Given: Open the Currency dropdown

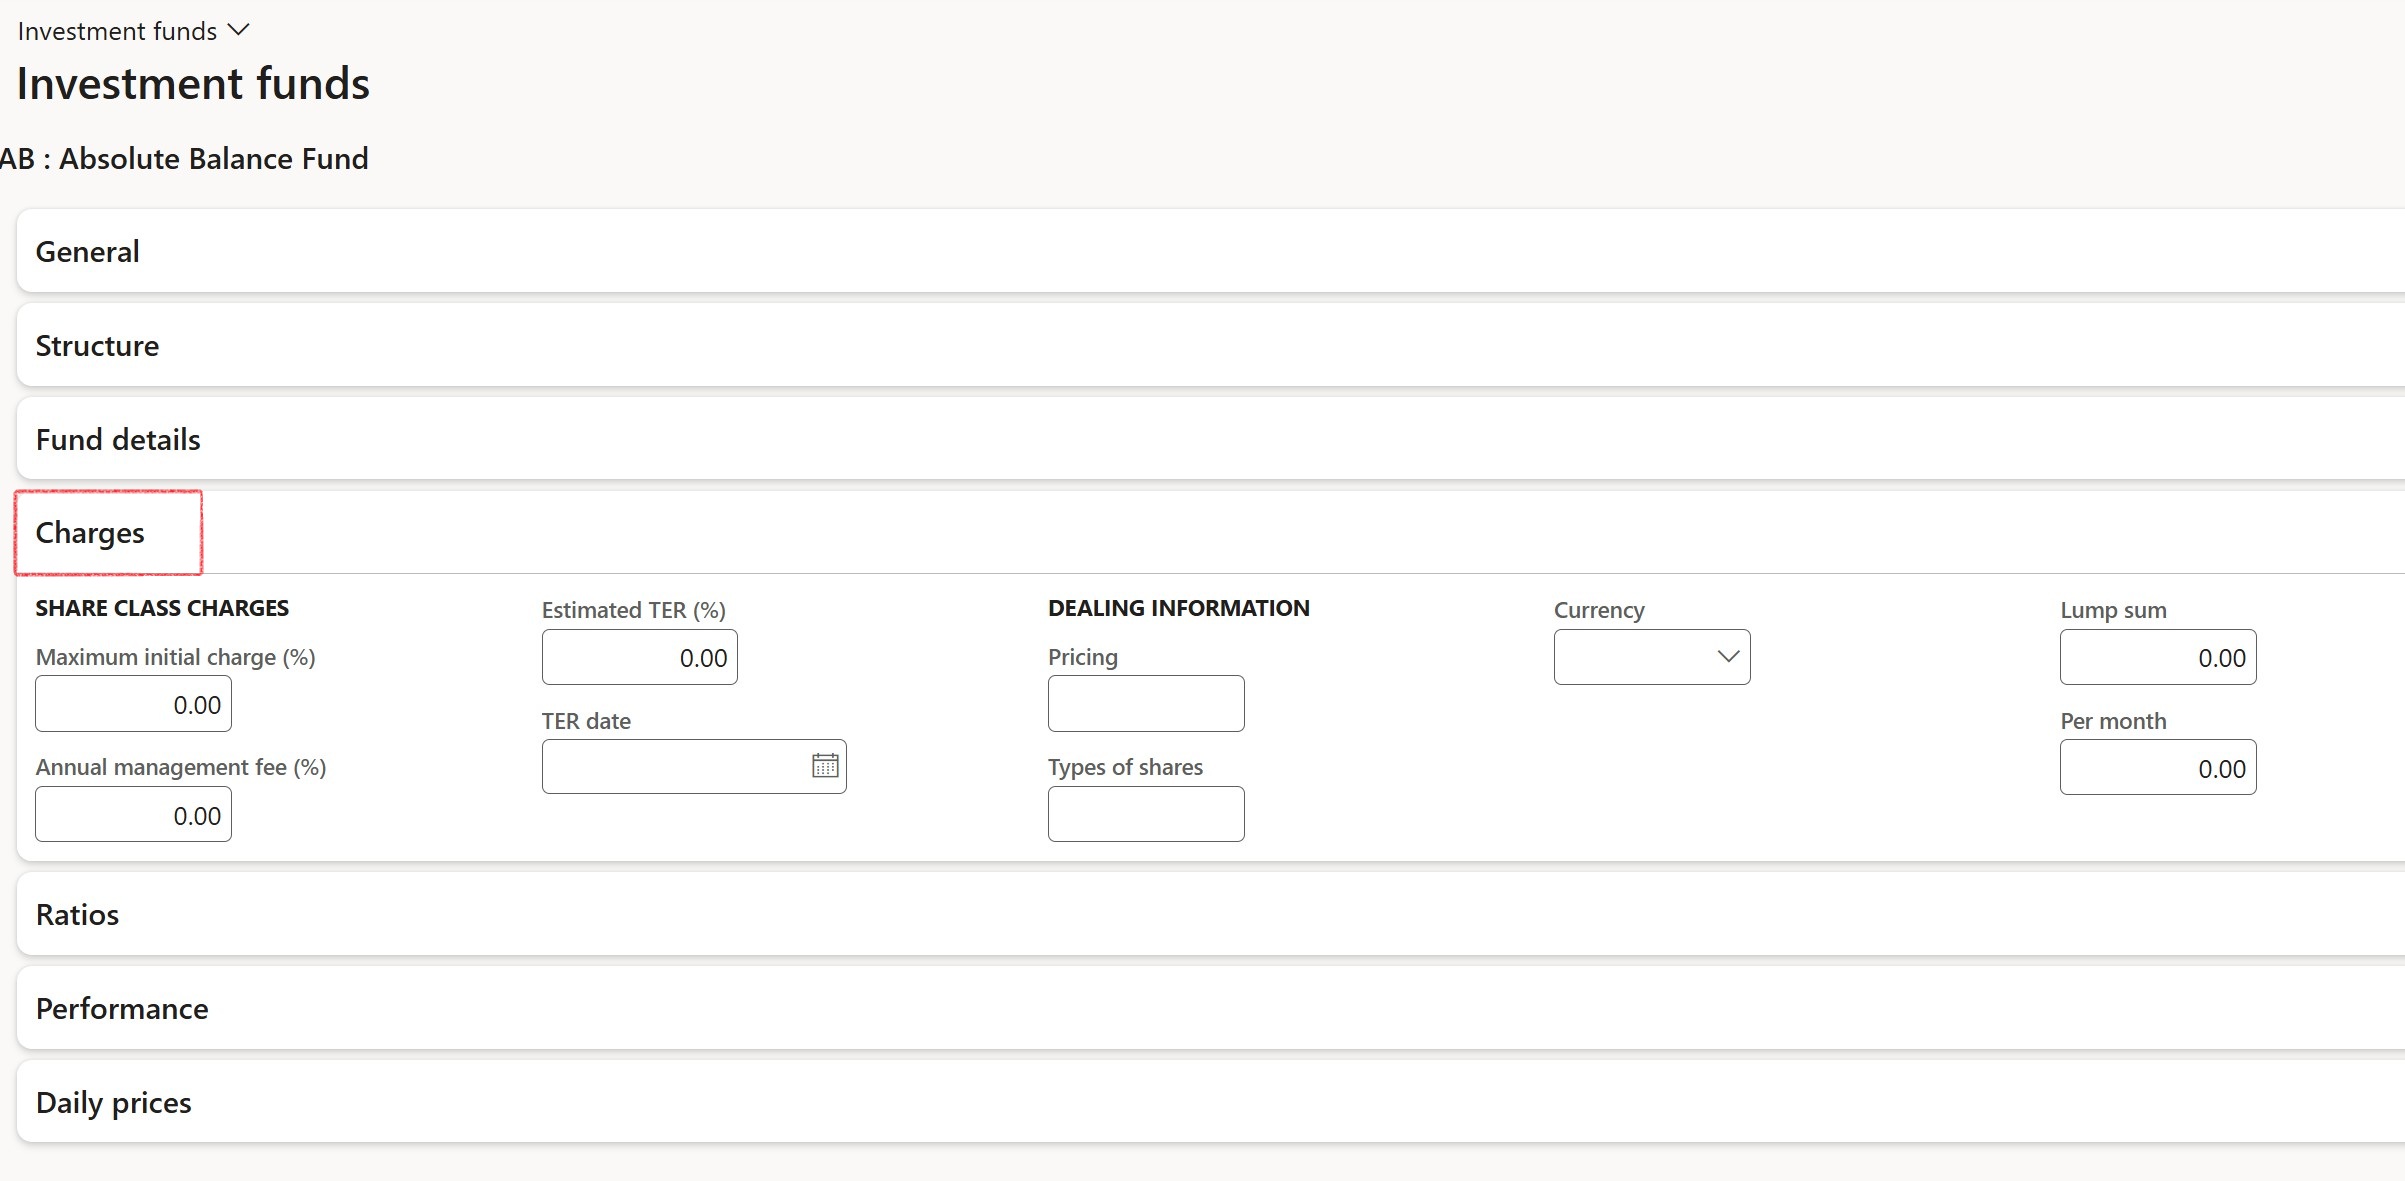Looking at the screenshot, I should (1652, 657).
